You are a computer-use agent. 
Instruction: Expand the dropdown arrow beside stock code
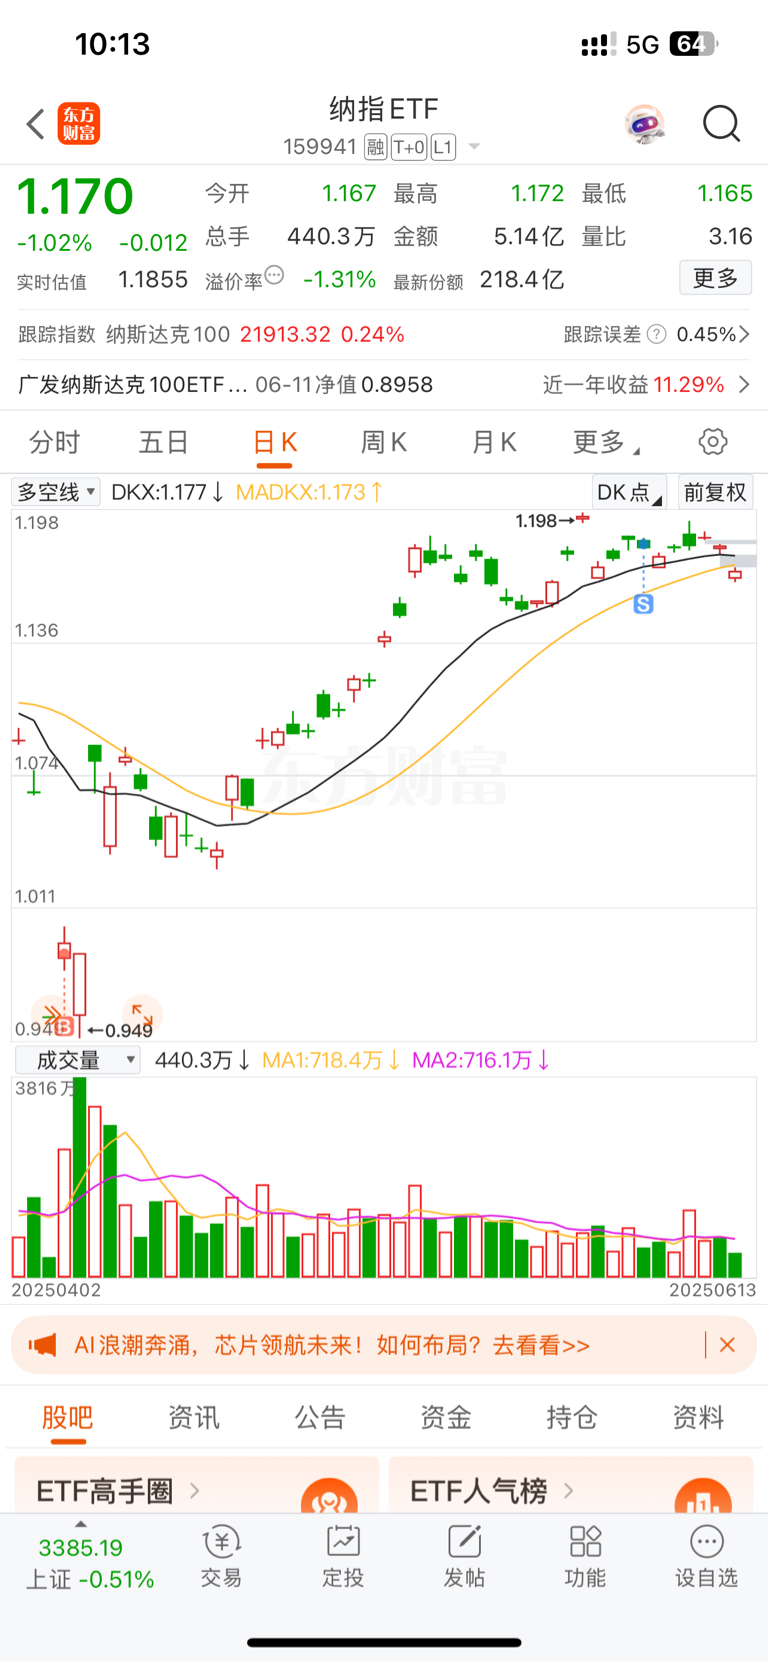pyautogui.click(x=474, y=148)
